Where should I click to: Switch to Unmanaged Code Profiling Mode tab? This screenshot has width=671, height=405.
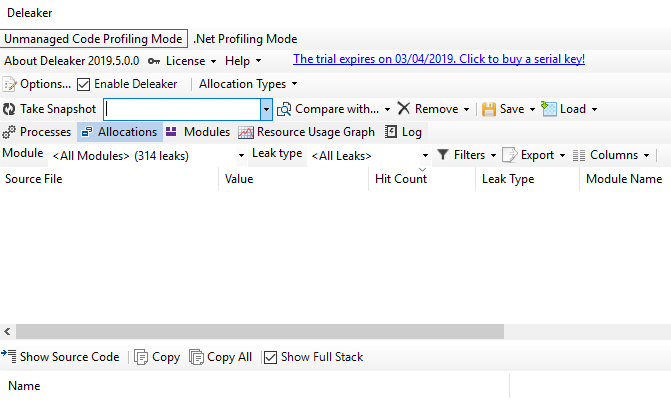click(93, 39)
